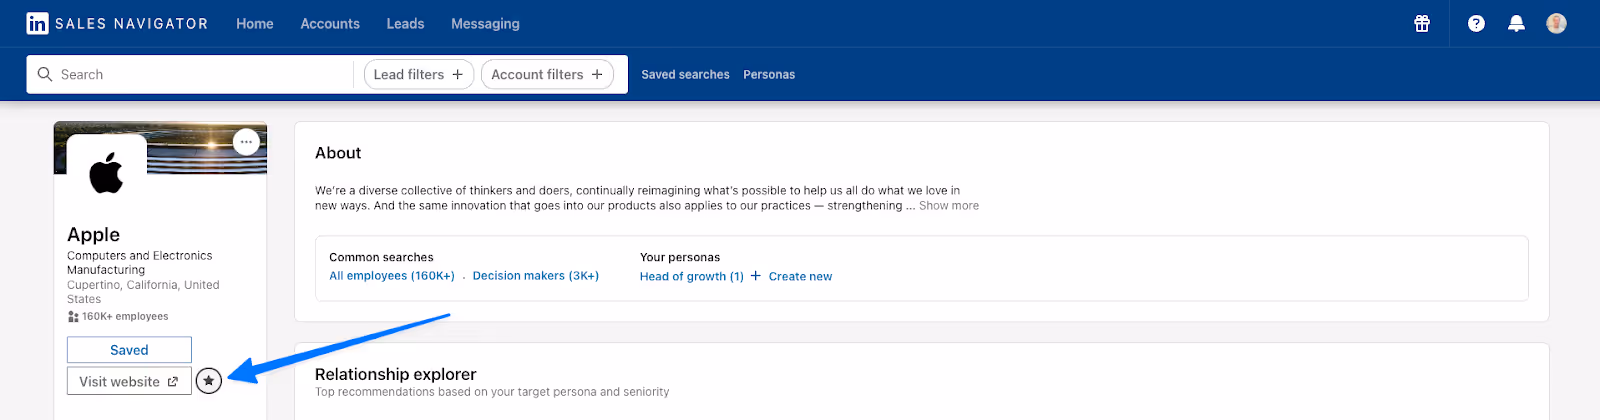Screen dimensions: 1600x420
Task: Open Saved searches
Action: tap(685, 75)
